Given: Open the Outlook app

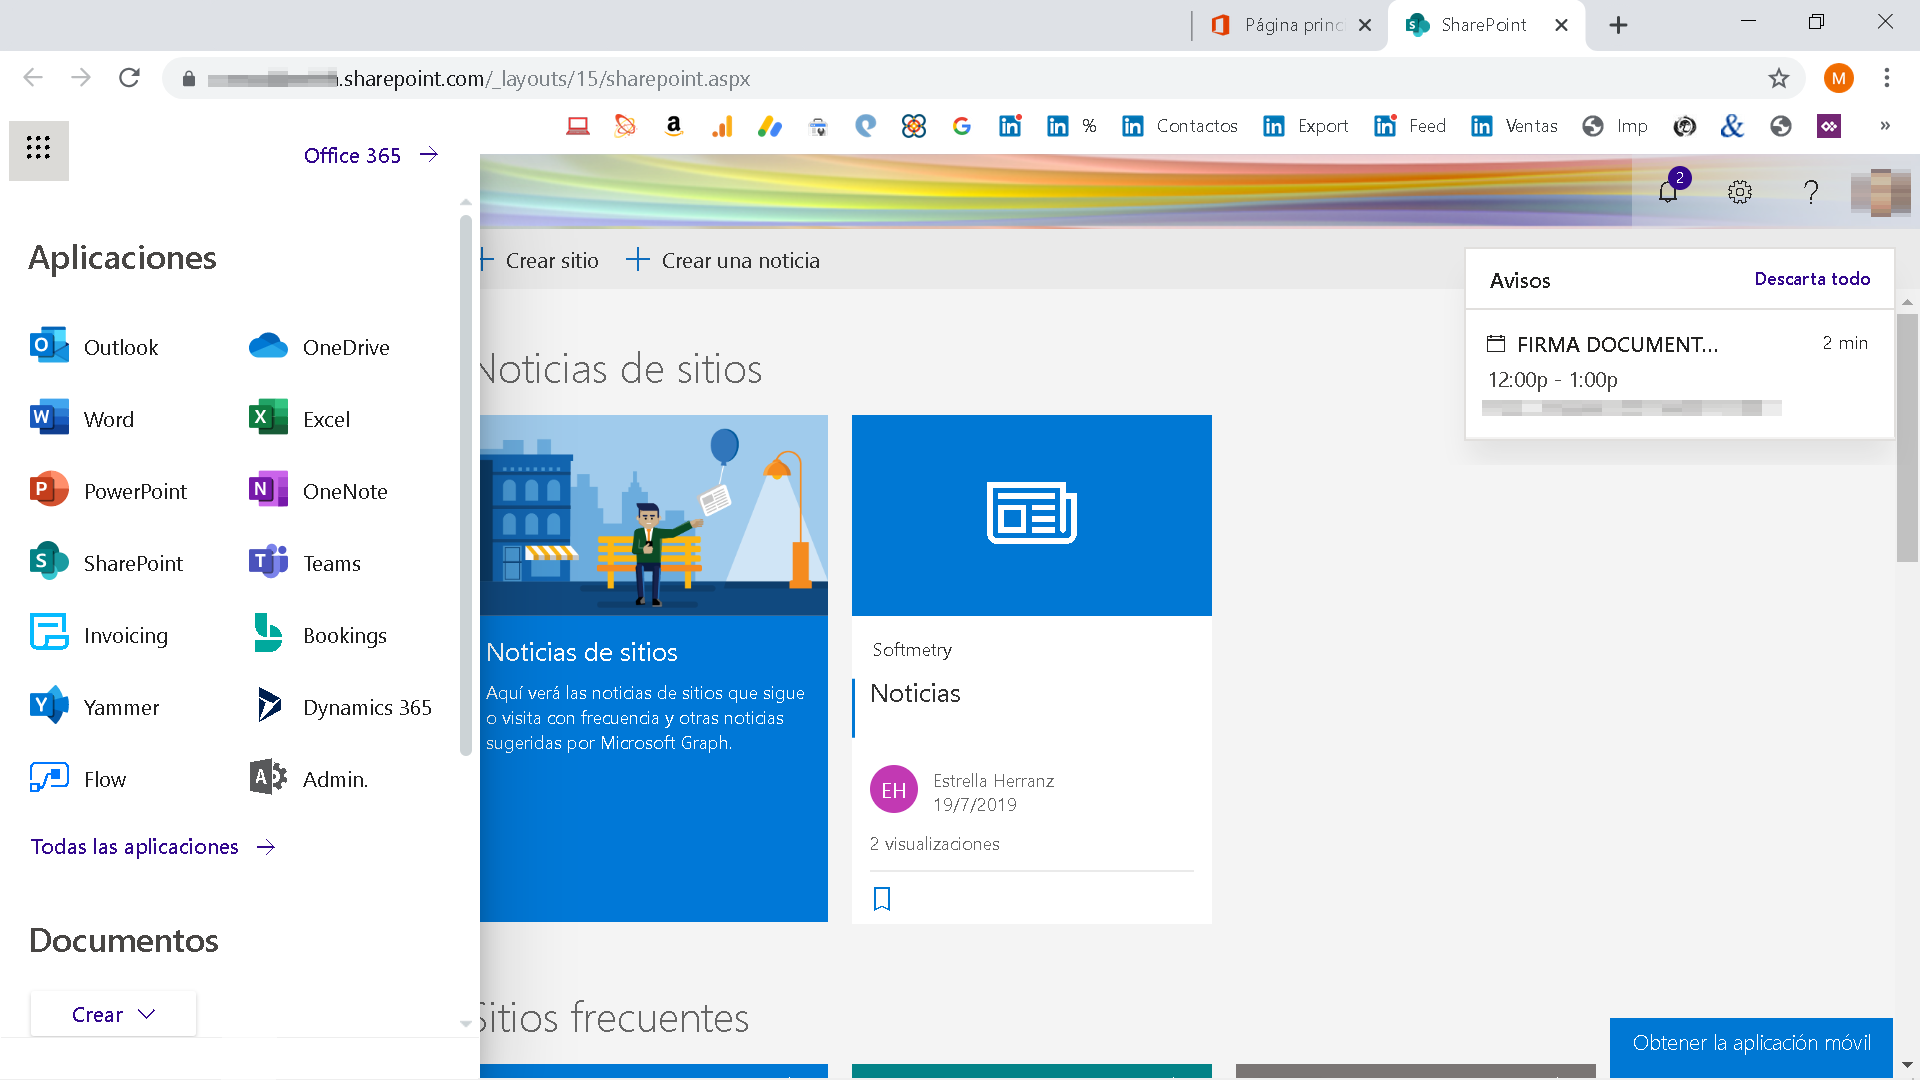Looking at the screenshot, I should pos(94,347).
